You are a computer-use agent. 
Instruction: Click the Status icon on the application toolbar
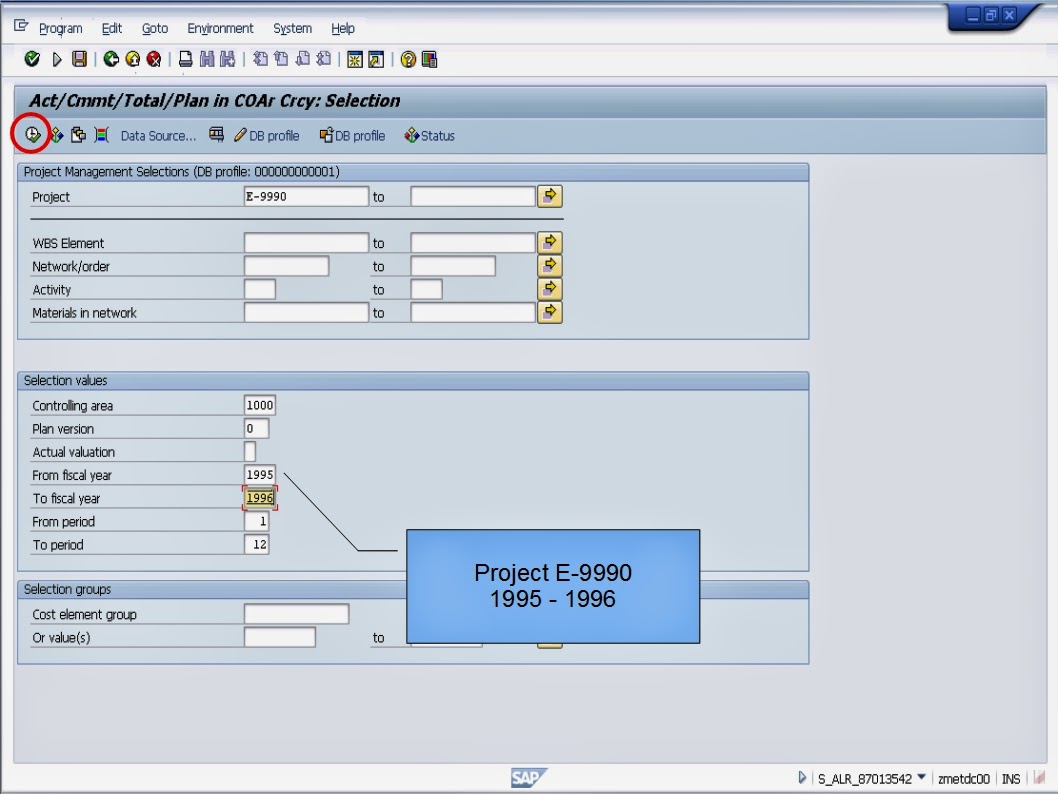(x=430, y=136)
